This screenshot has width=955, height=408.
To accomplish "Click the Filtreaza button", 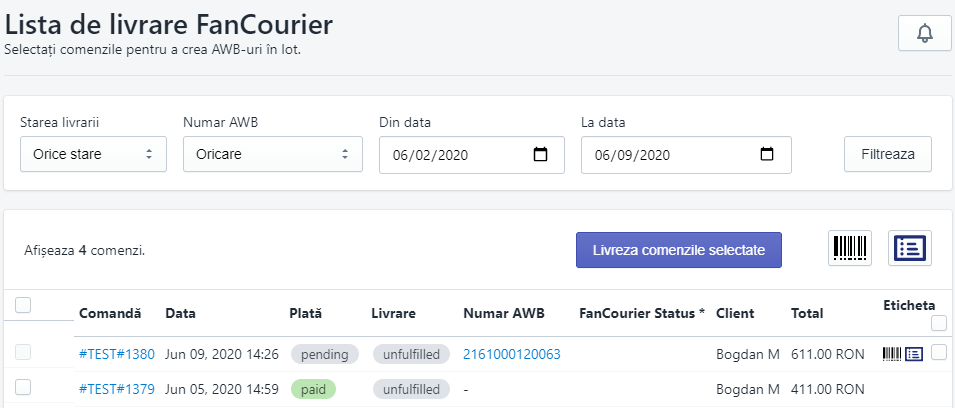I will 888,154.
